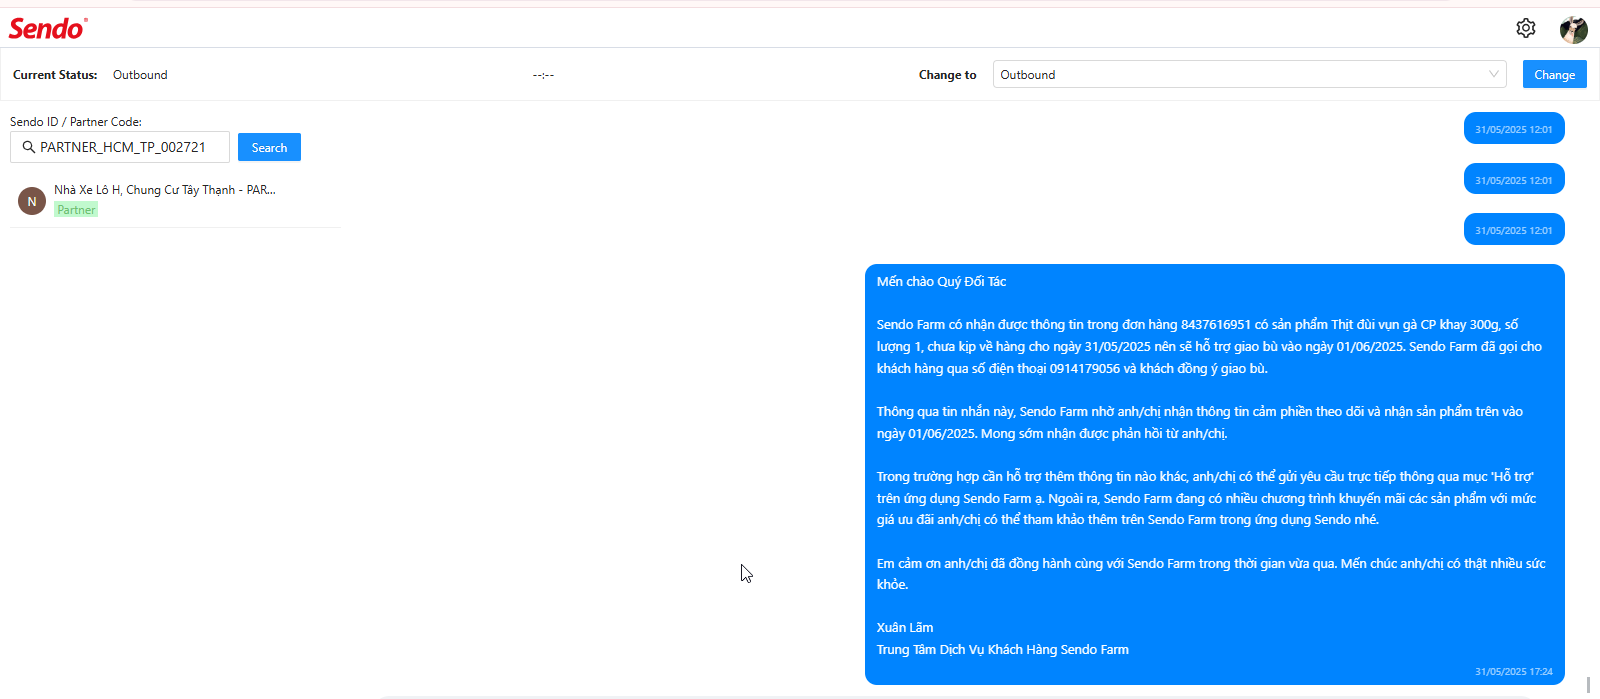The image size is (1600, 699).
Task: Click Trung Tâm Dịch Vụ Khách Hàng Sendo Farm line
Action: pyautogui.click(x=1003, y=650)
